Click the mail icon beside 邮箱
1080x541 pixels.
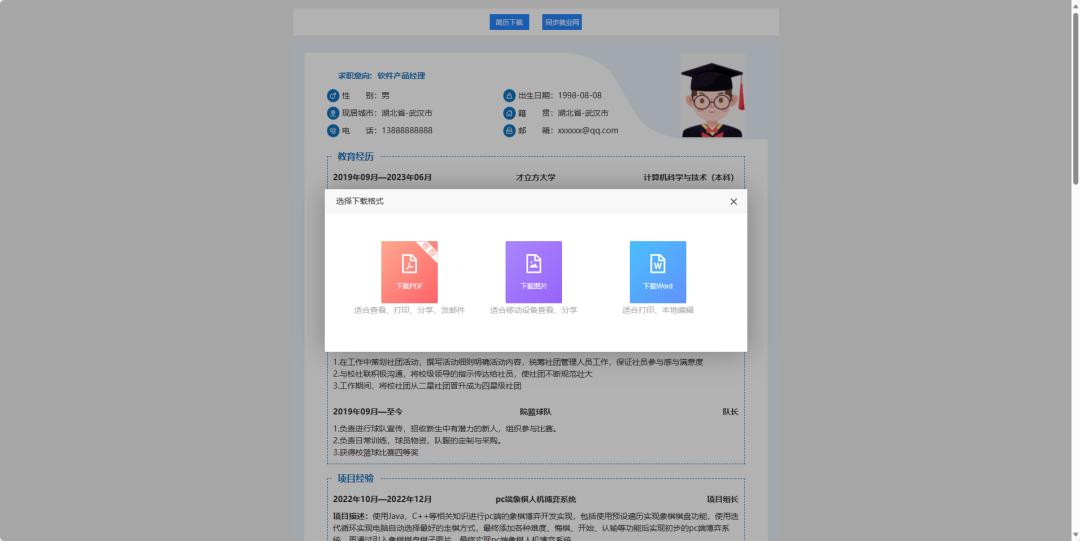pos(509,131)
